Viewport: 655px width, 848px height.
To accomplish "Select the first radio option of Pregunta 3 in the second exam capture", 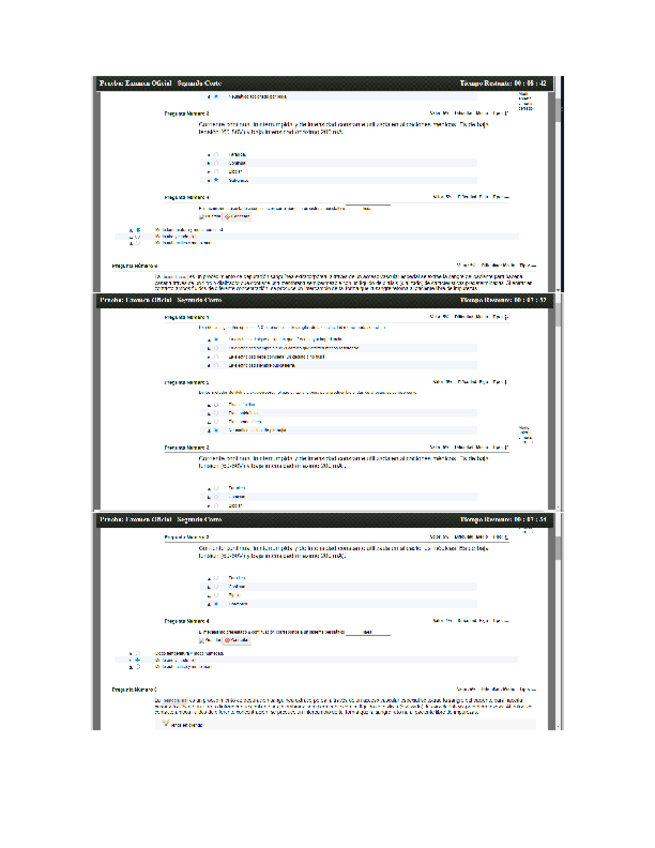I will (x=216, y=488).
